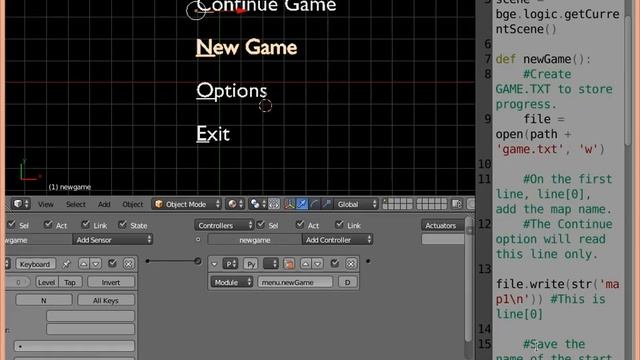
Task: Open the Object menu
Action: [133, 204]
